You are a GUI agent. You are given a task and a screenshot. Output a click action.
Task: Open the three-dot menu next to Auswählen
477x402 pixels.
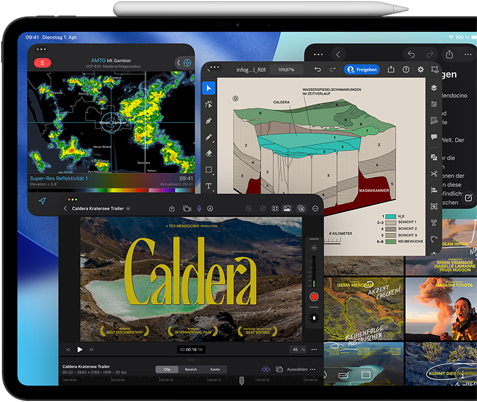312,369
